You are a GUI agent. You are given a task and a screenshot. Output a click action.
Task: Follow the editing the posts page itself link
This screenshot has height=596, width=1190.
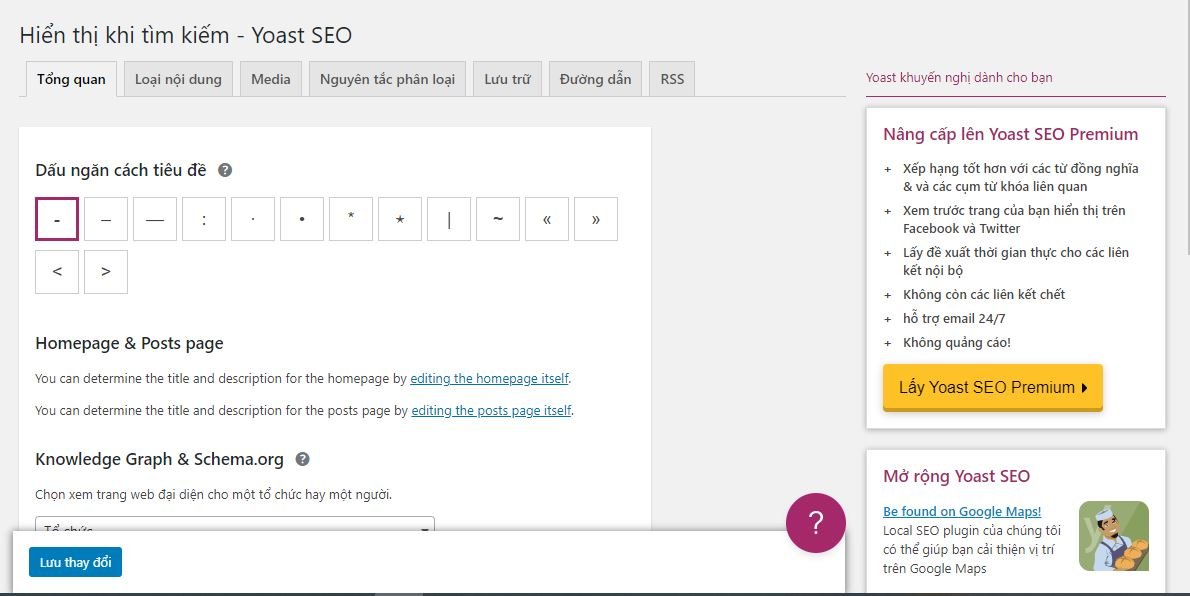pos(491,411)
